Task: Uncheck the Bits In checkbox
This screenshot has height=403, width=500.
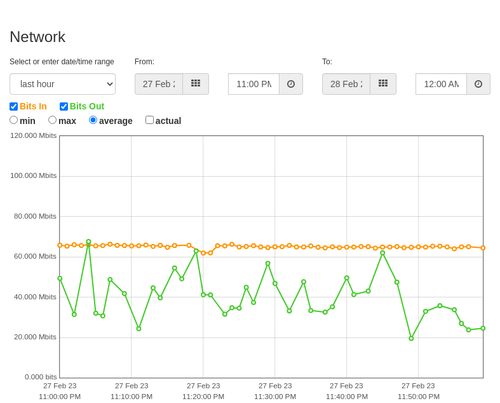Action: point(14,106)
